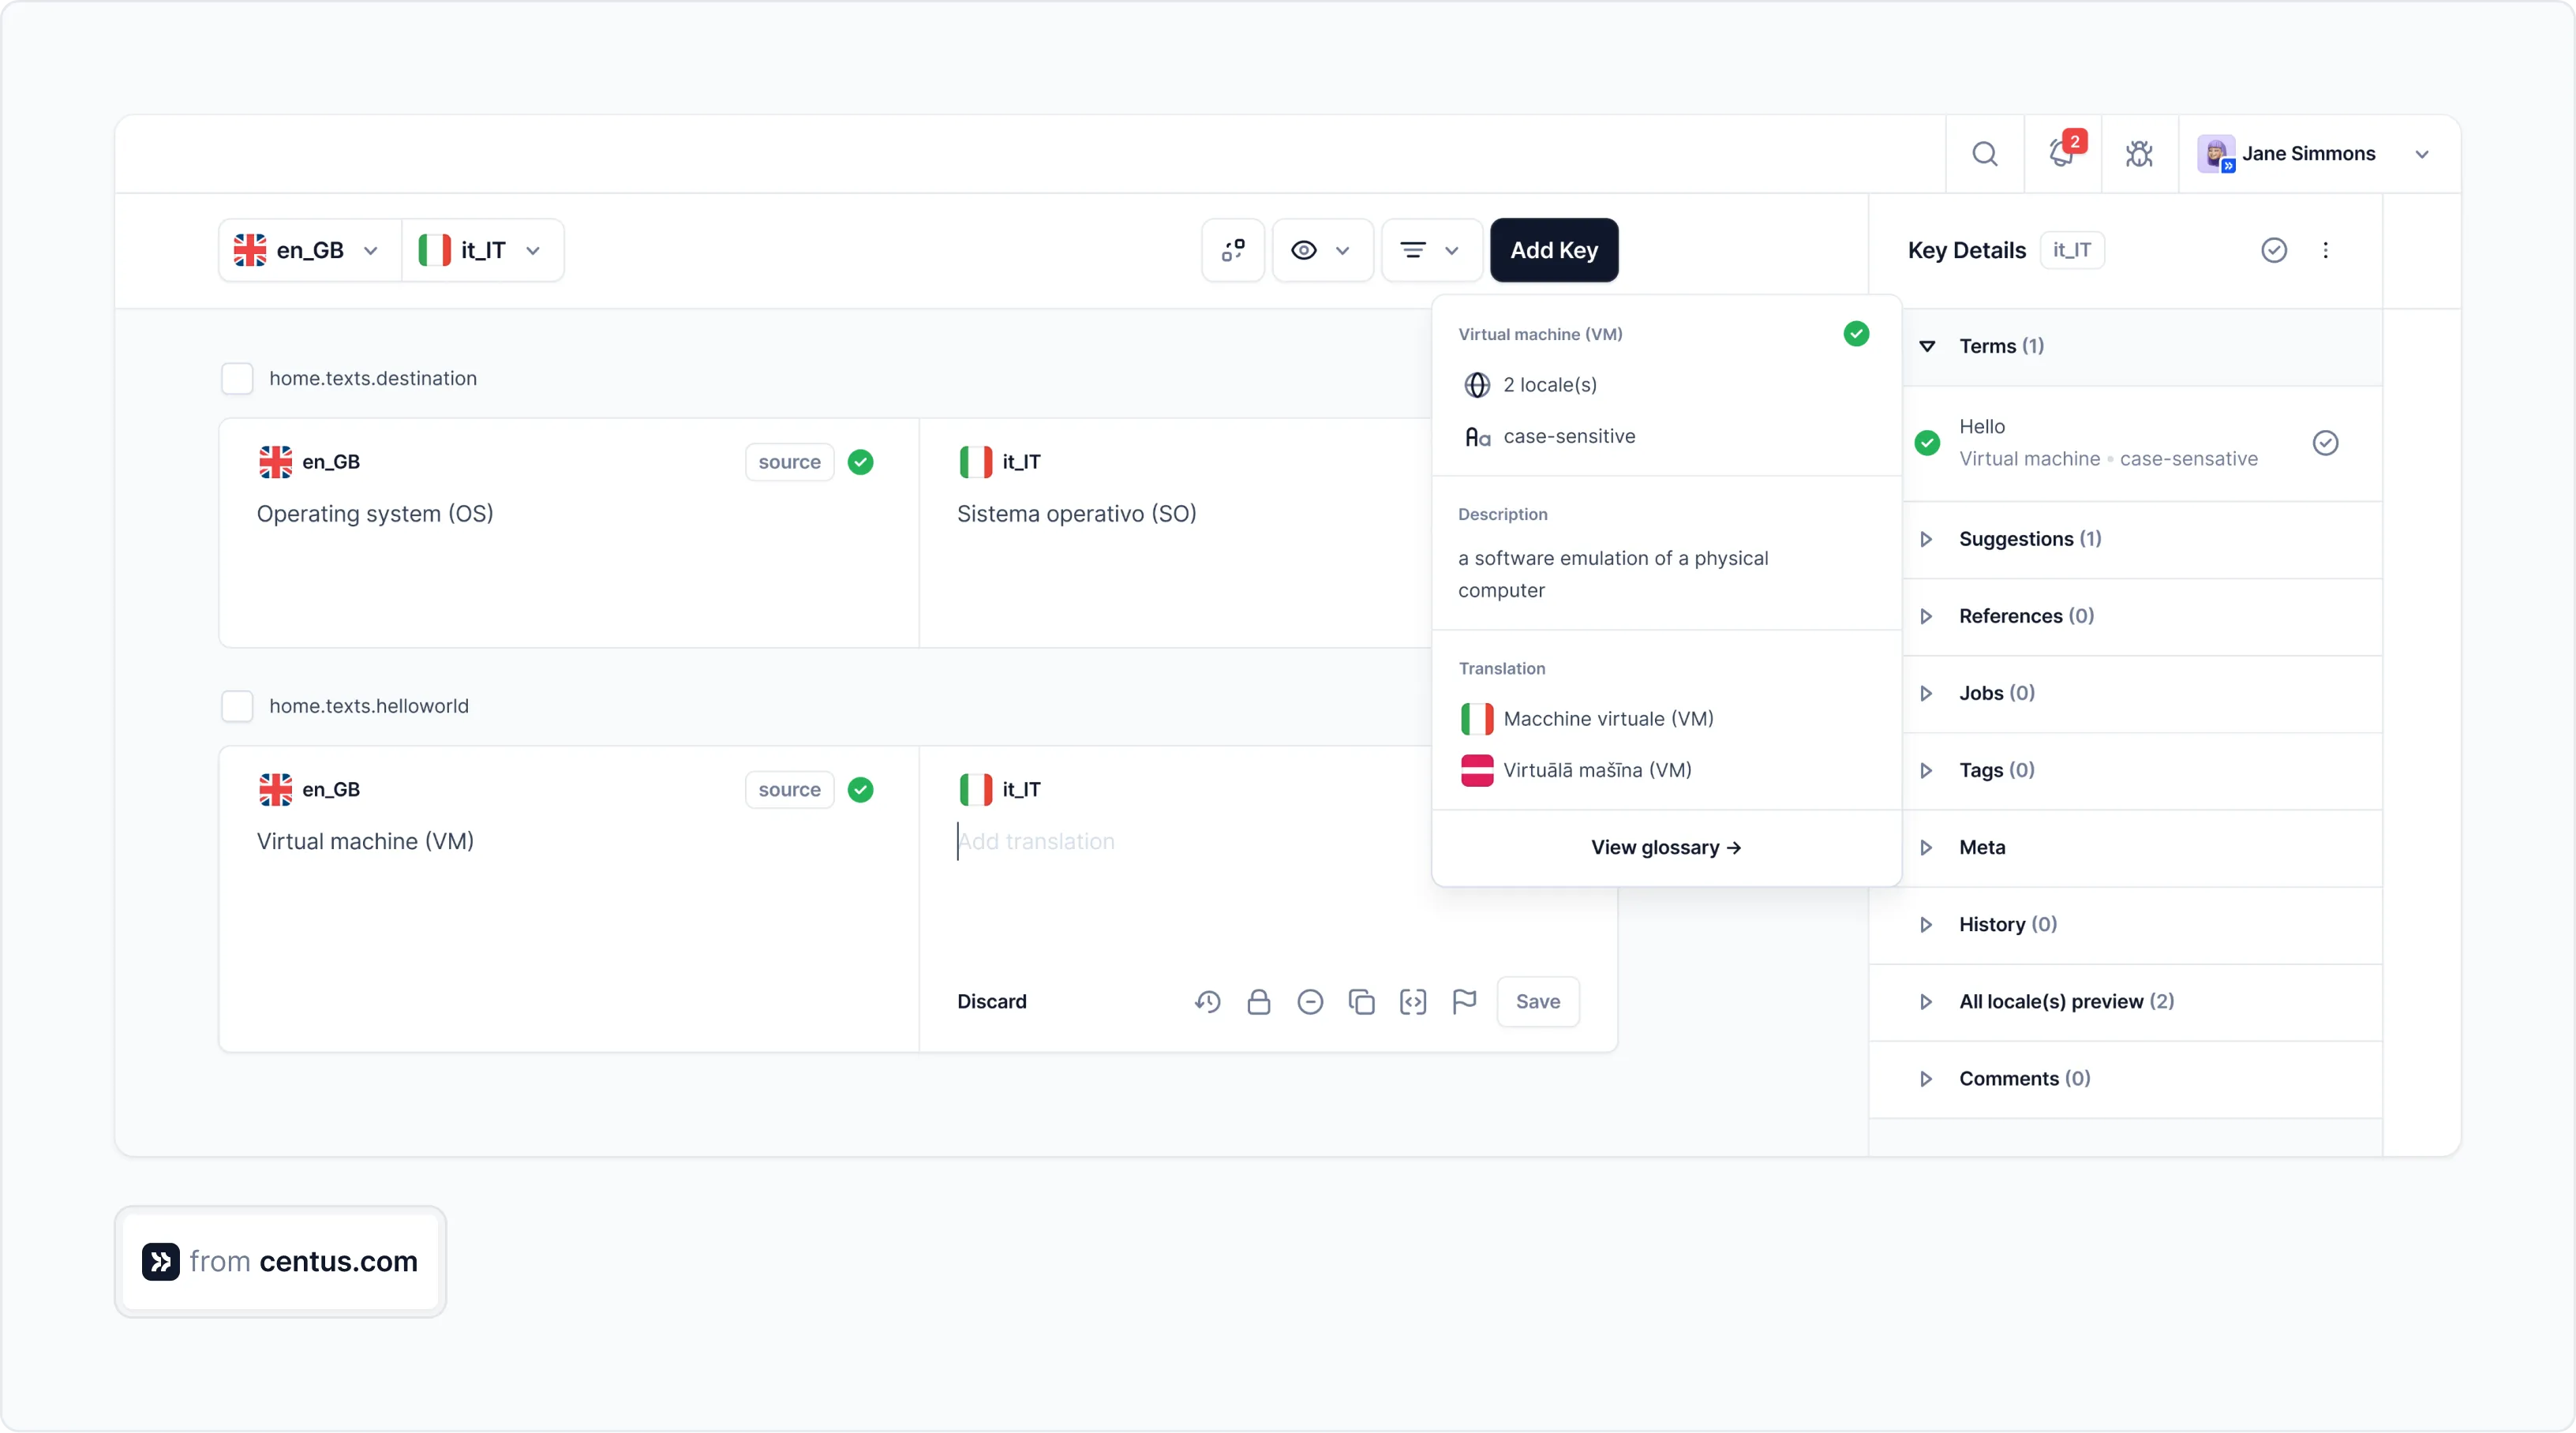Toggle visibility with the eye icon

pos(1303,250)
